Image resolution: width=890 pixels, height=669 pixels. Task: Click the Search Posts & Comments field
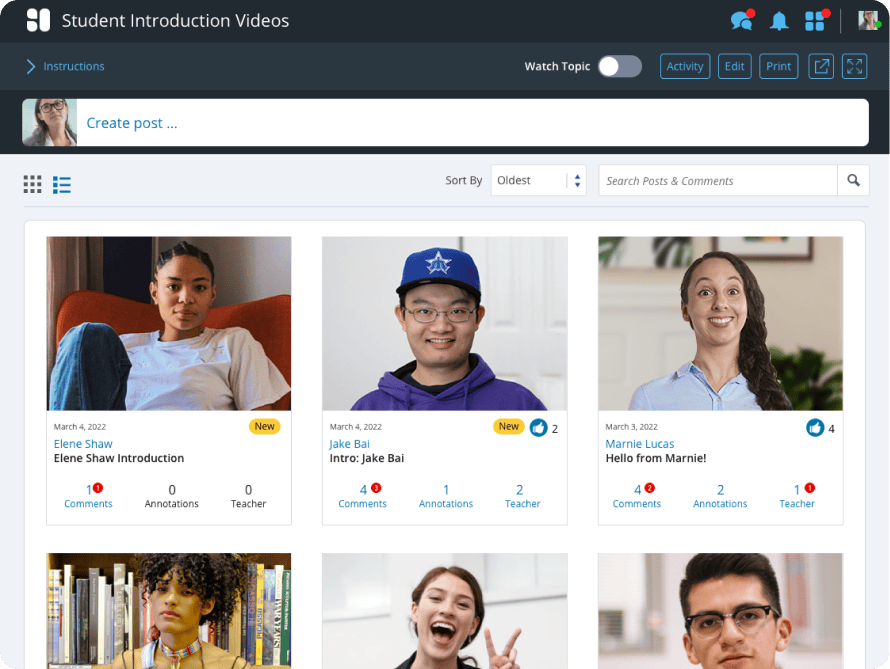tap(717, 180)
